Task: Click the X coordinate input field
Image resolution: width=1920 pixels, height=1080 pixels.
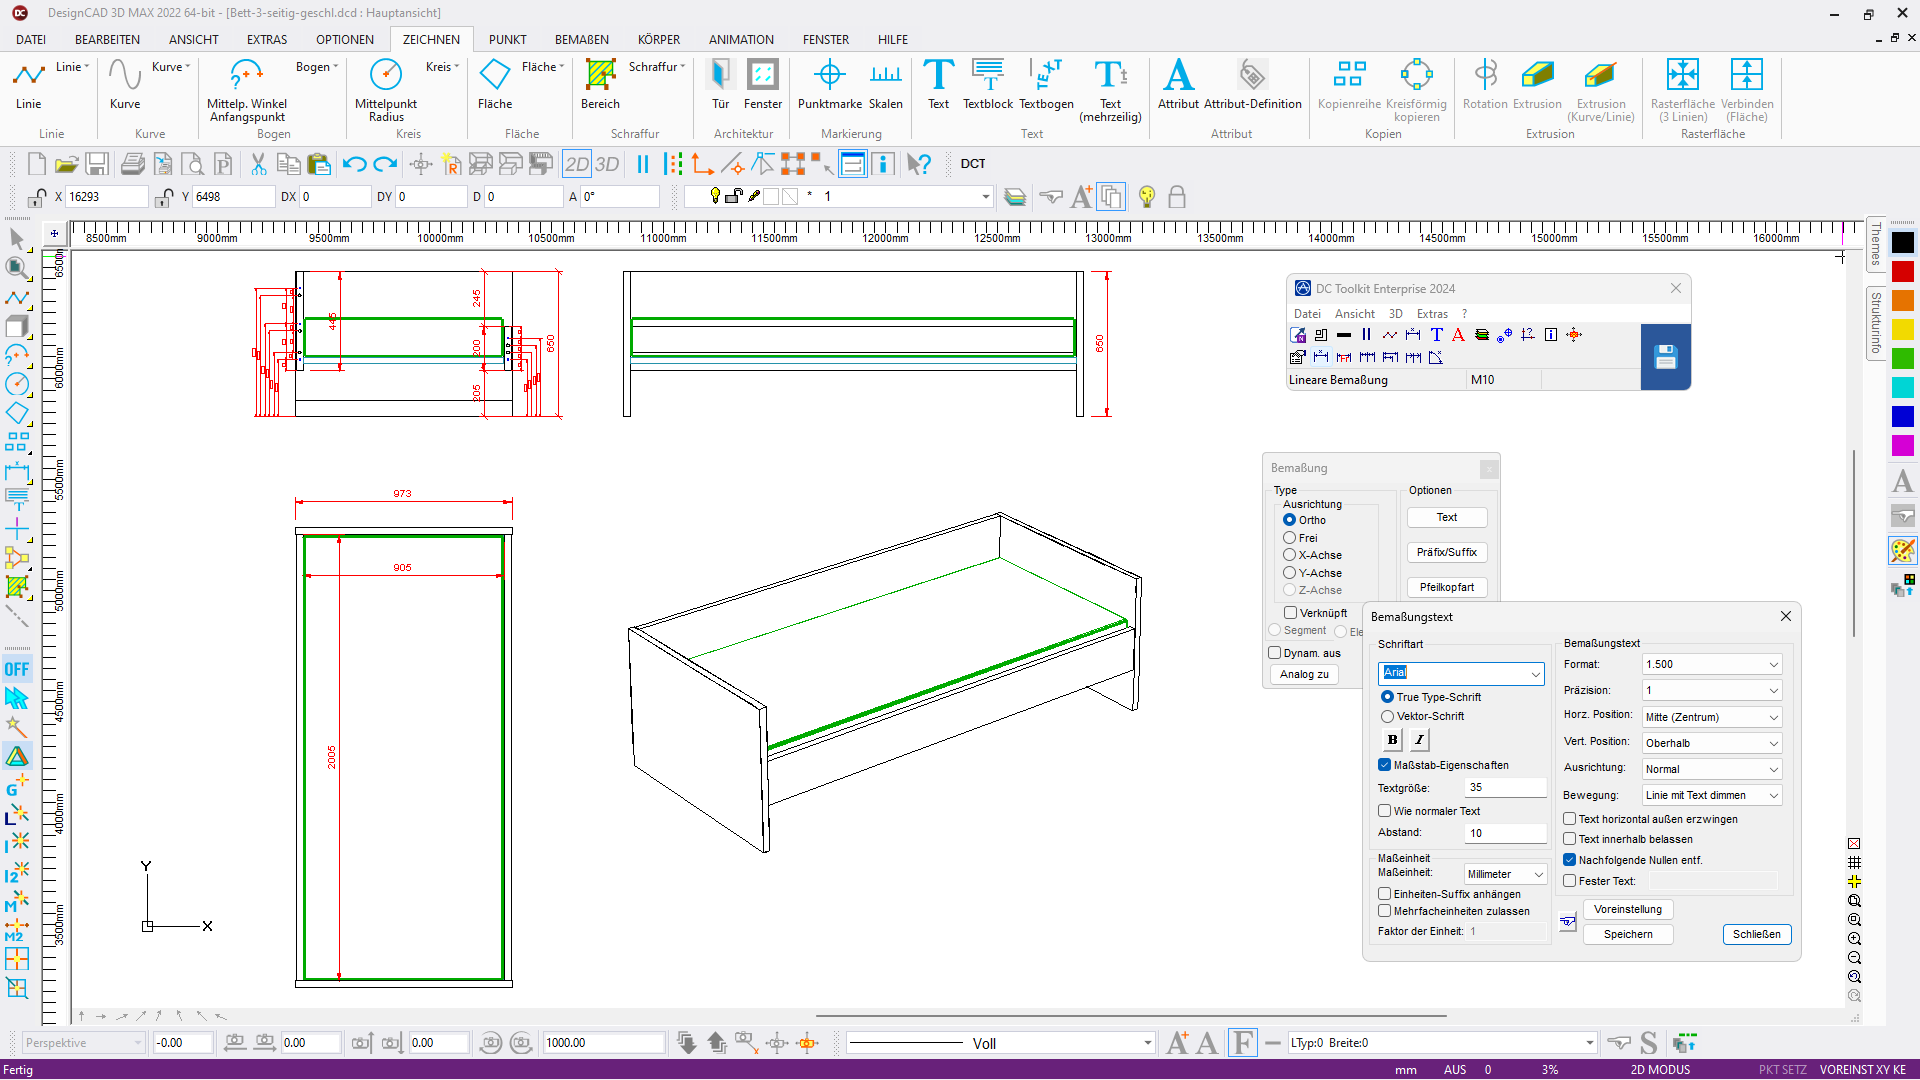Action: [x=107, y=197]
